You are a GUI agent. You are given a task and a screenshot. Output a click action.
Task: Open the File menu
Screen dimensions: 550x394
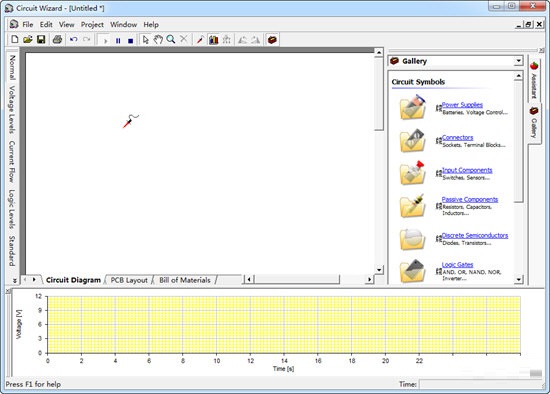click(28, 25)
